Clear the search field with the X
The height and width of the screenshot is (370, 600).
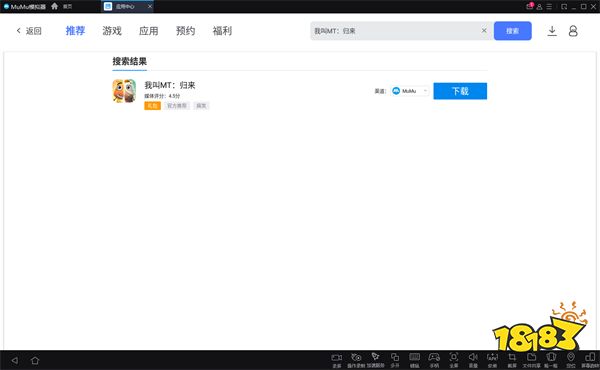[484, 30]
